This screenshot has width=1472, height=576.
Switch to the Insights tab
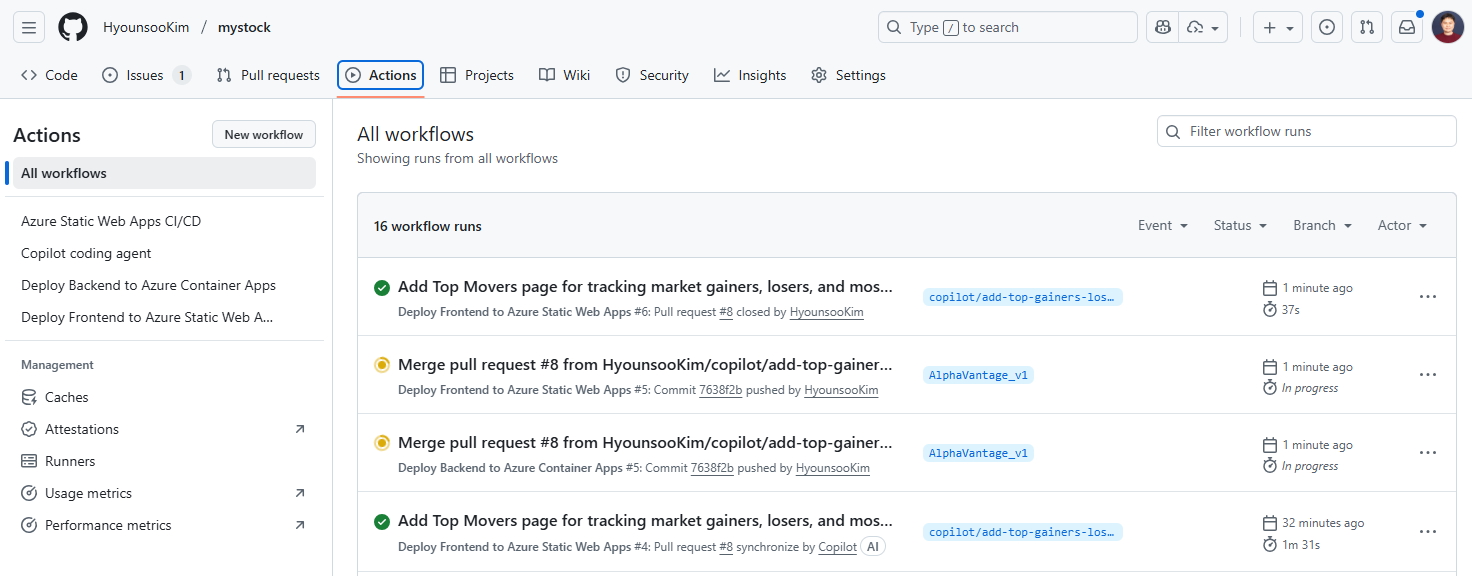click(750, 75)
